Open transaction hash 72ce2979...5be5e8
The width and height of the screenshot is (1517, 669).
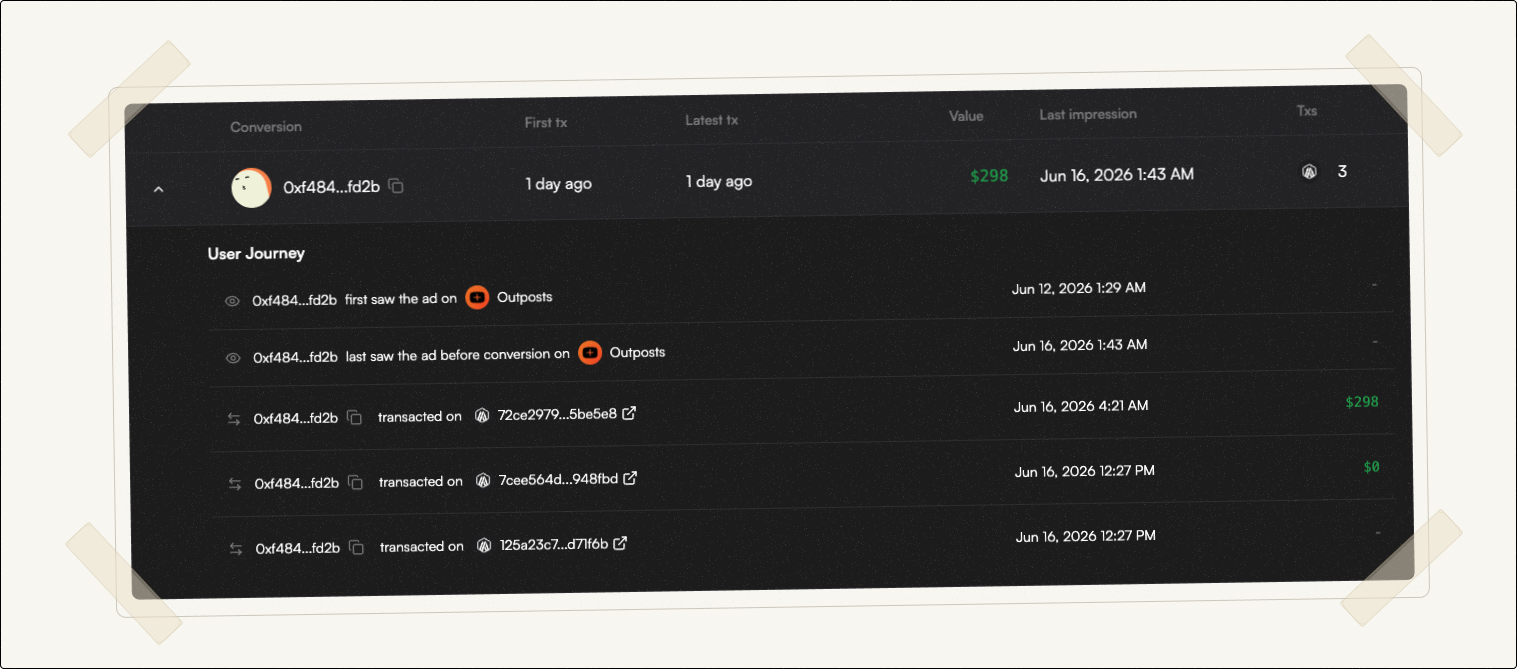pyautogui.click(x=557, y=414)
